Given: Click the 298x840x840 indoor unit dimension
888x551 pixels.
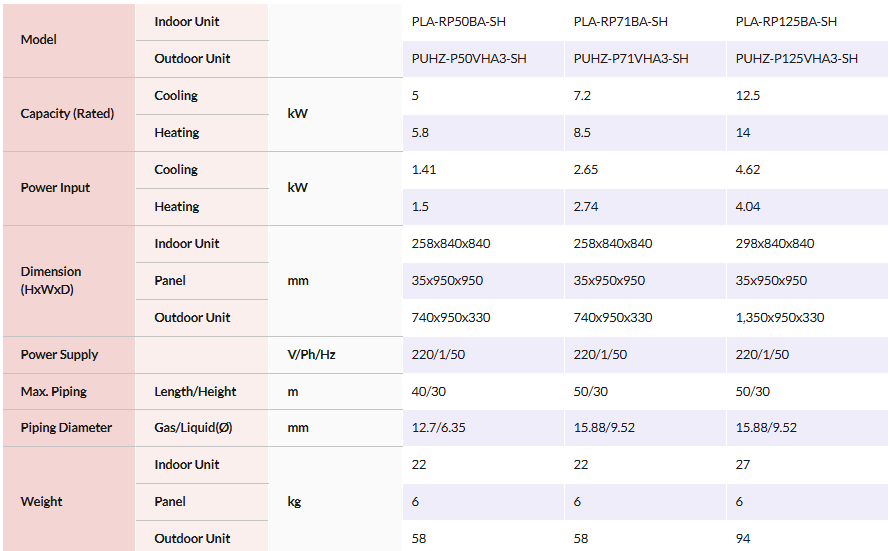Looking at the screenshot, I should [775, 244].
